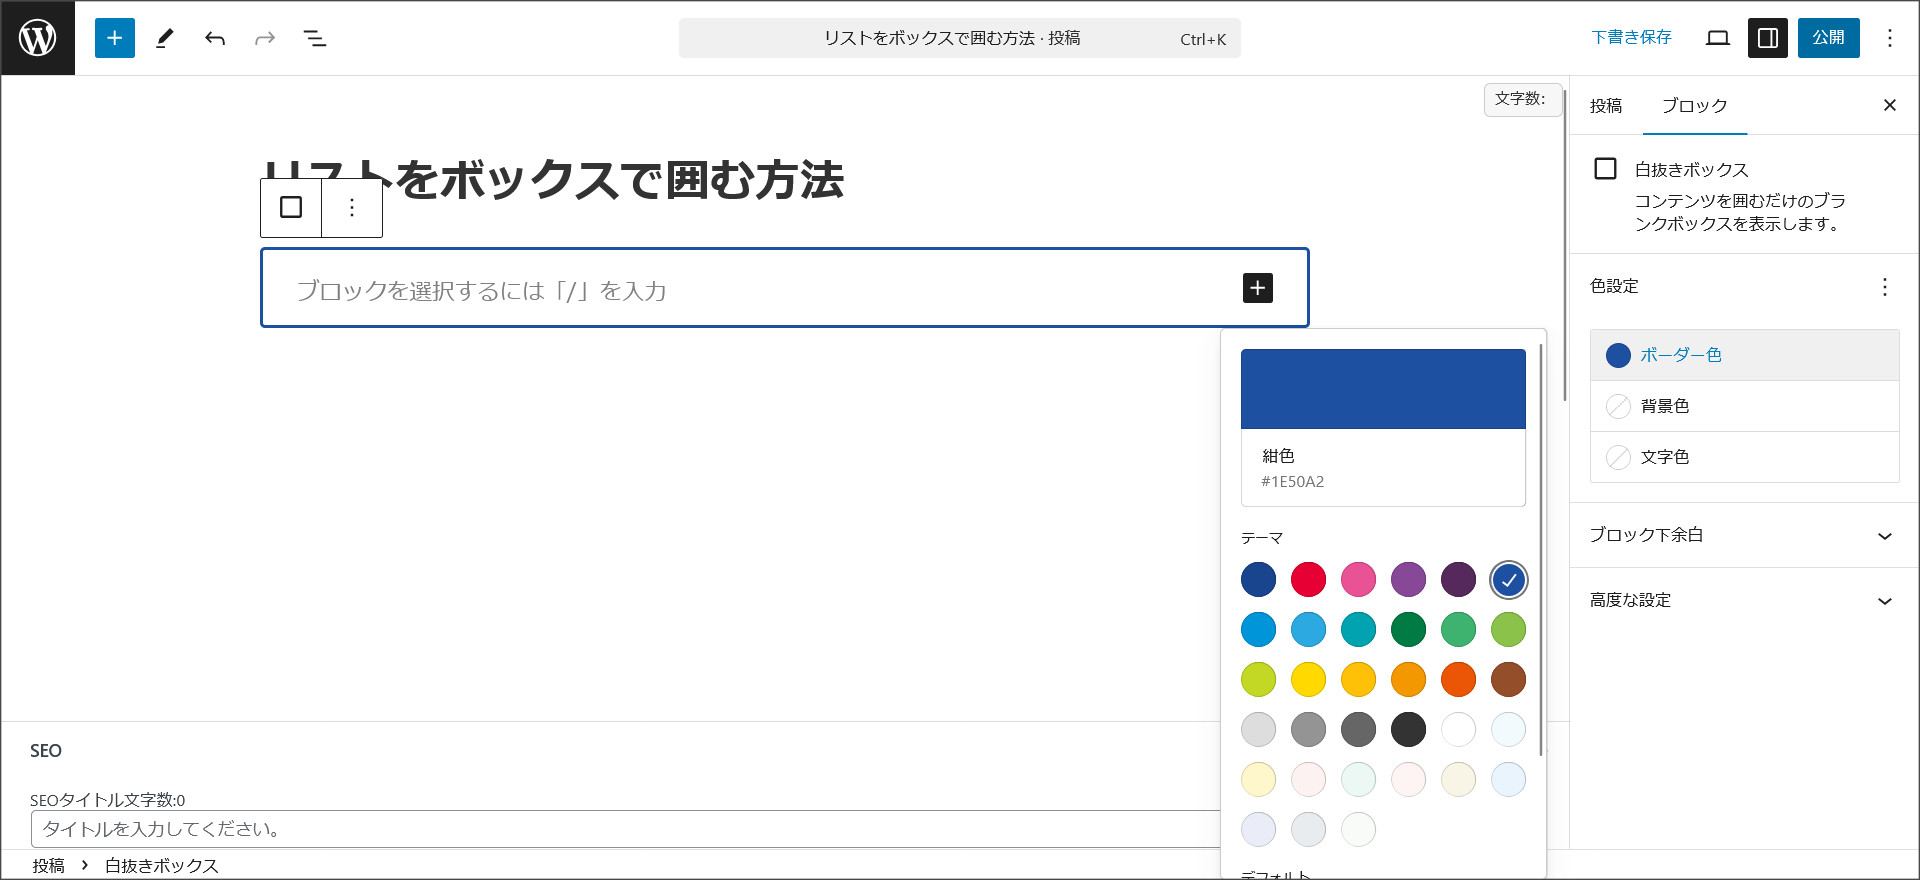Select the ボーダー色 color setting
Image resolution: width=1920 pixels, height=880 pixels.
(1745, 355)
